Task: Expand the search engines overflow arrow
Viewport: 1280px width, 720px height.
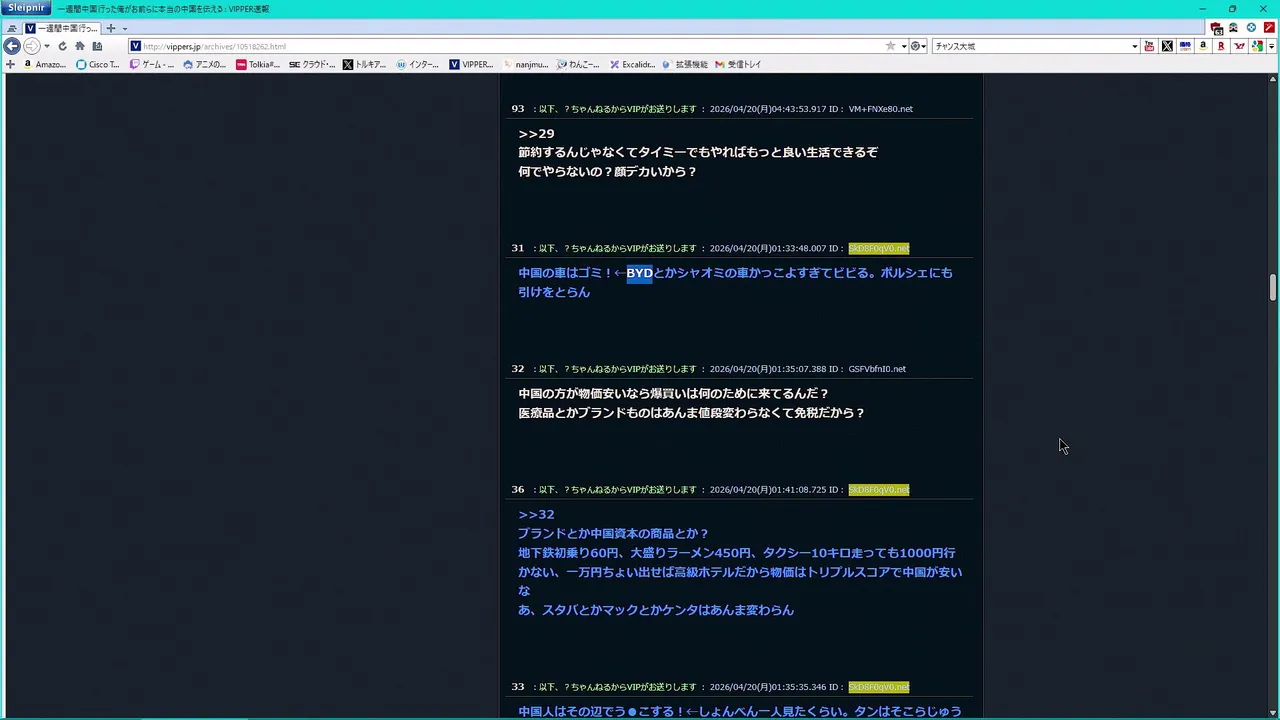Action: click(x=1271, y=46)
